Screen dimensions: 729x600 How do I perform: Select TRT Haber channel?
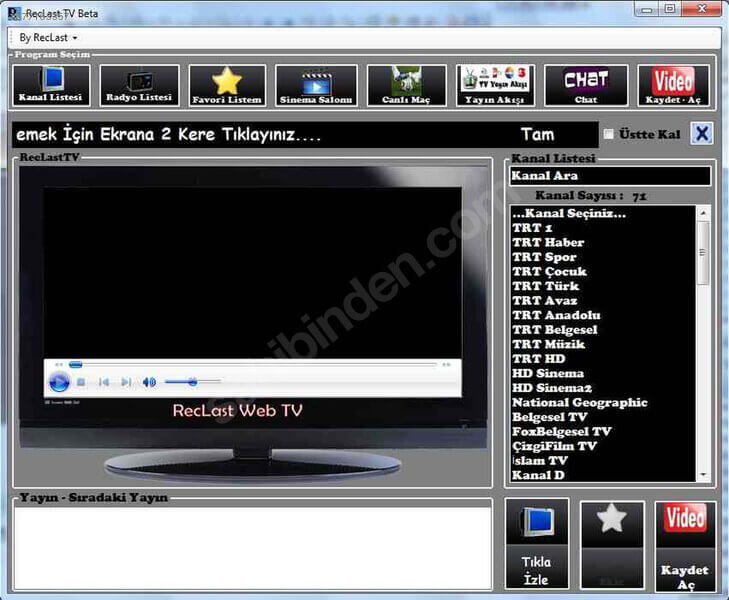[x=603, y=243]
